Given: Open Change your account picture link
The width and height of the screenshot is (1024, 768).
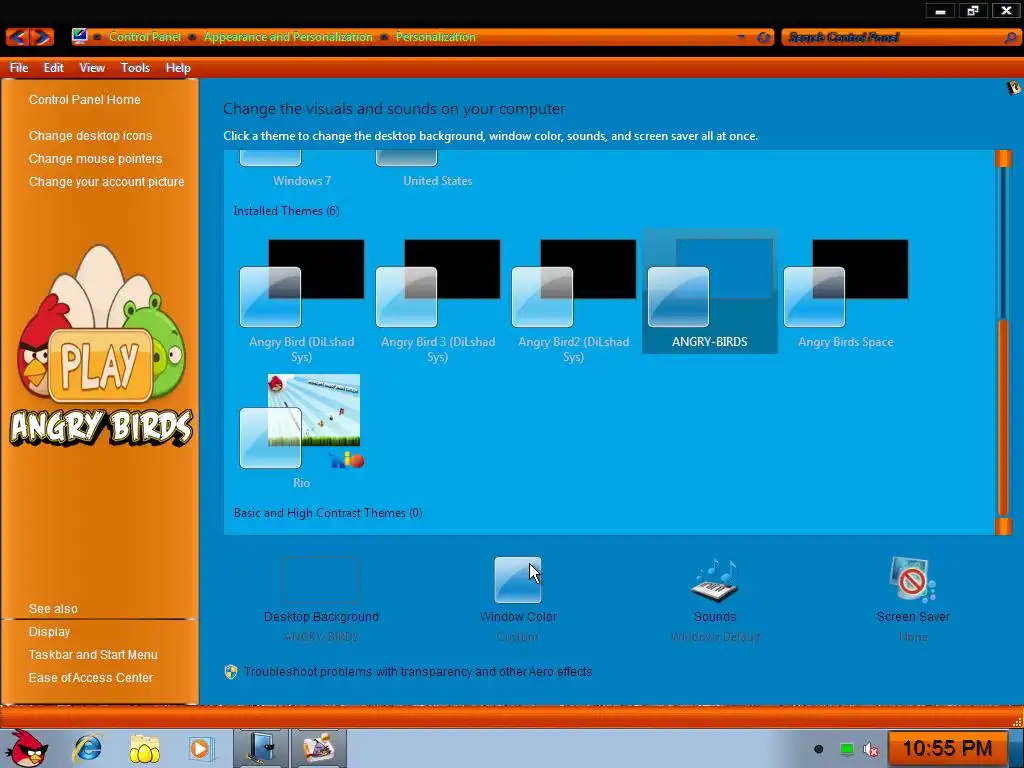Looking at the screenshot, I should (x=106, y=182).
